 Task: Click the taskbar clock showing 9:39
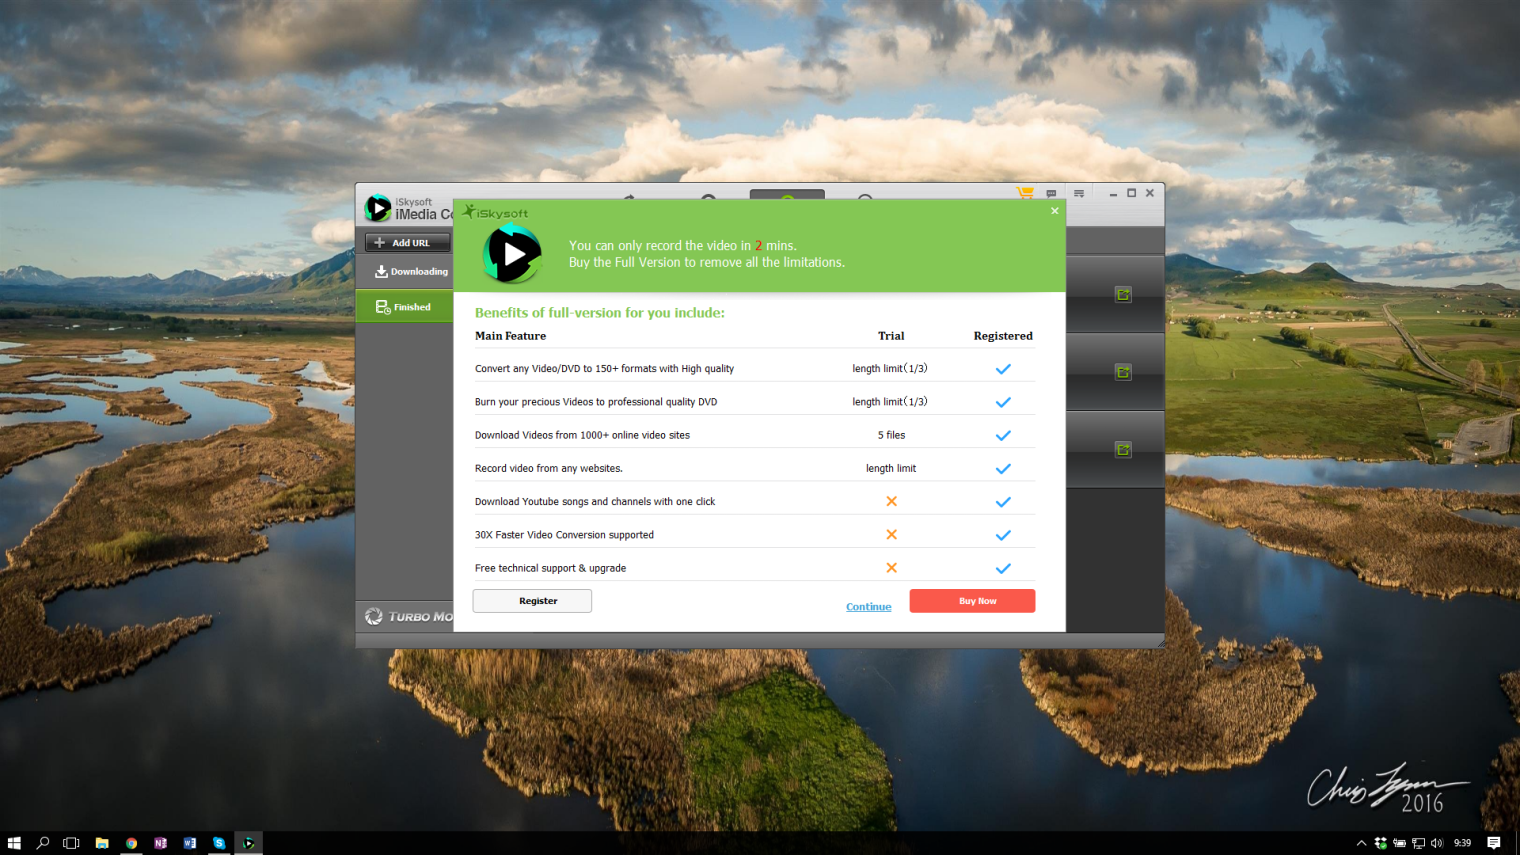pyautogui.click(x=1462, y=843)
